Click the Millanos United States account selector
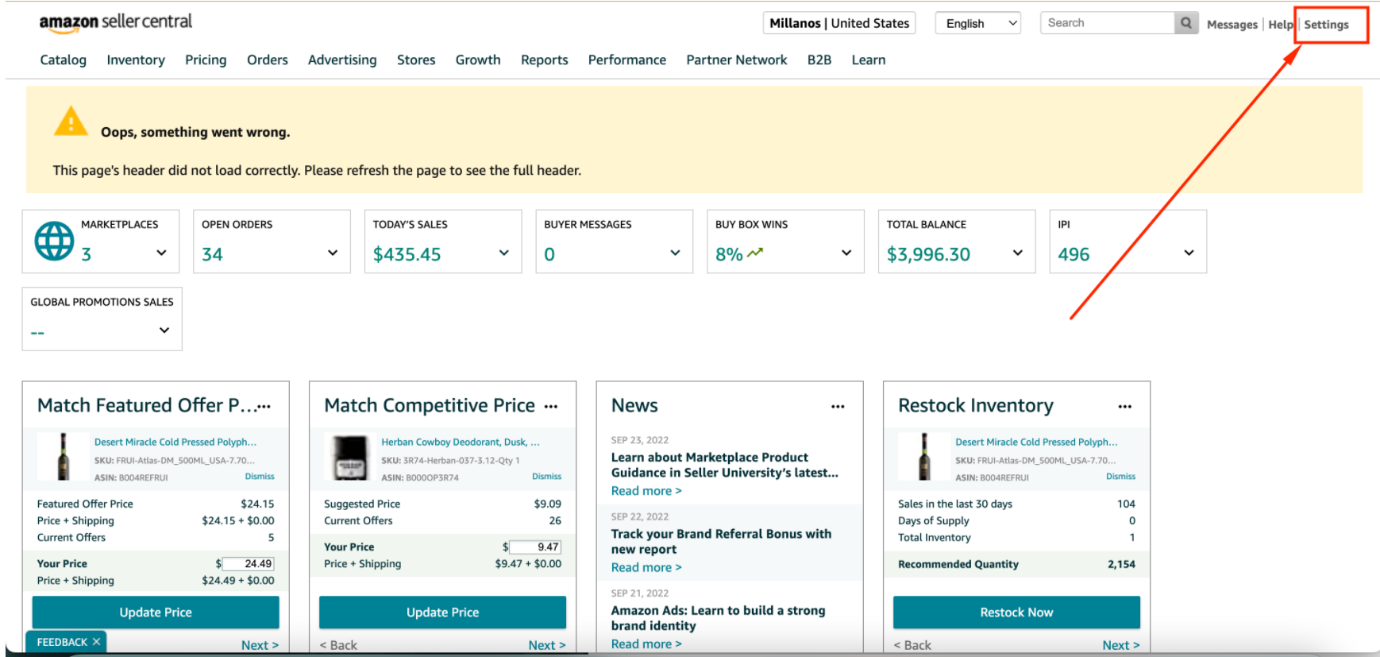This screenshot has width=1380, height=657. 840,23
